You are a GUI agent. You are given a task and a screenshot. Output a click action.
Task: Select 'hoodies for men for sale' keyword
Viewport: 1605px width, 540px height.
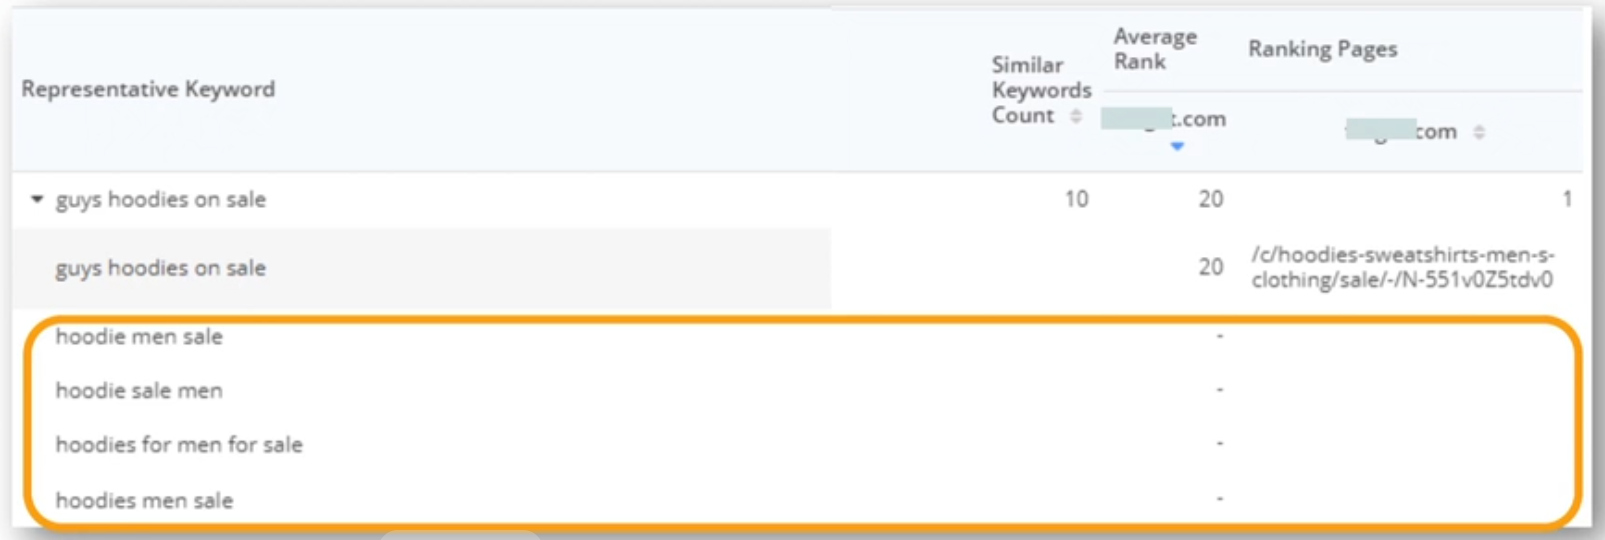[179, 444]
